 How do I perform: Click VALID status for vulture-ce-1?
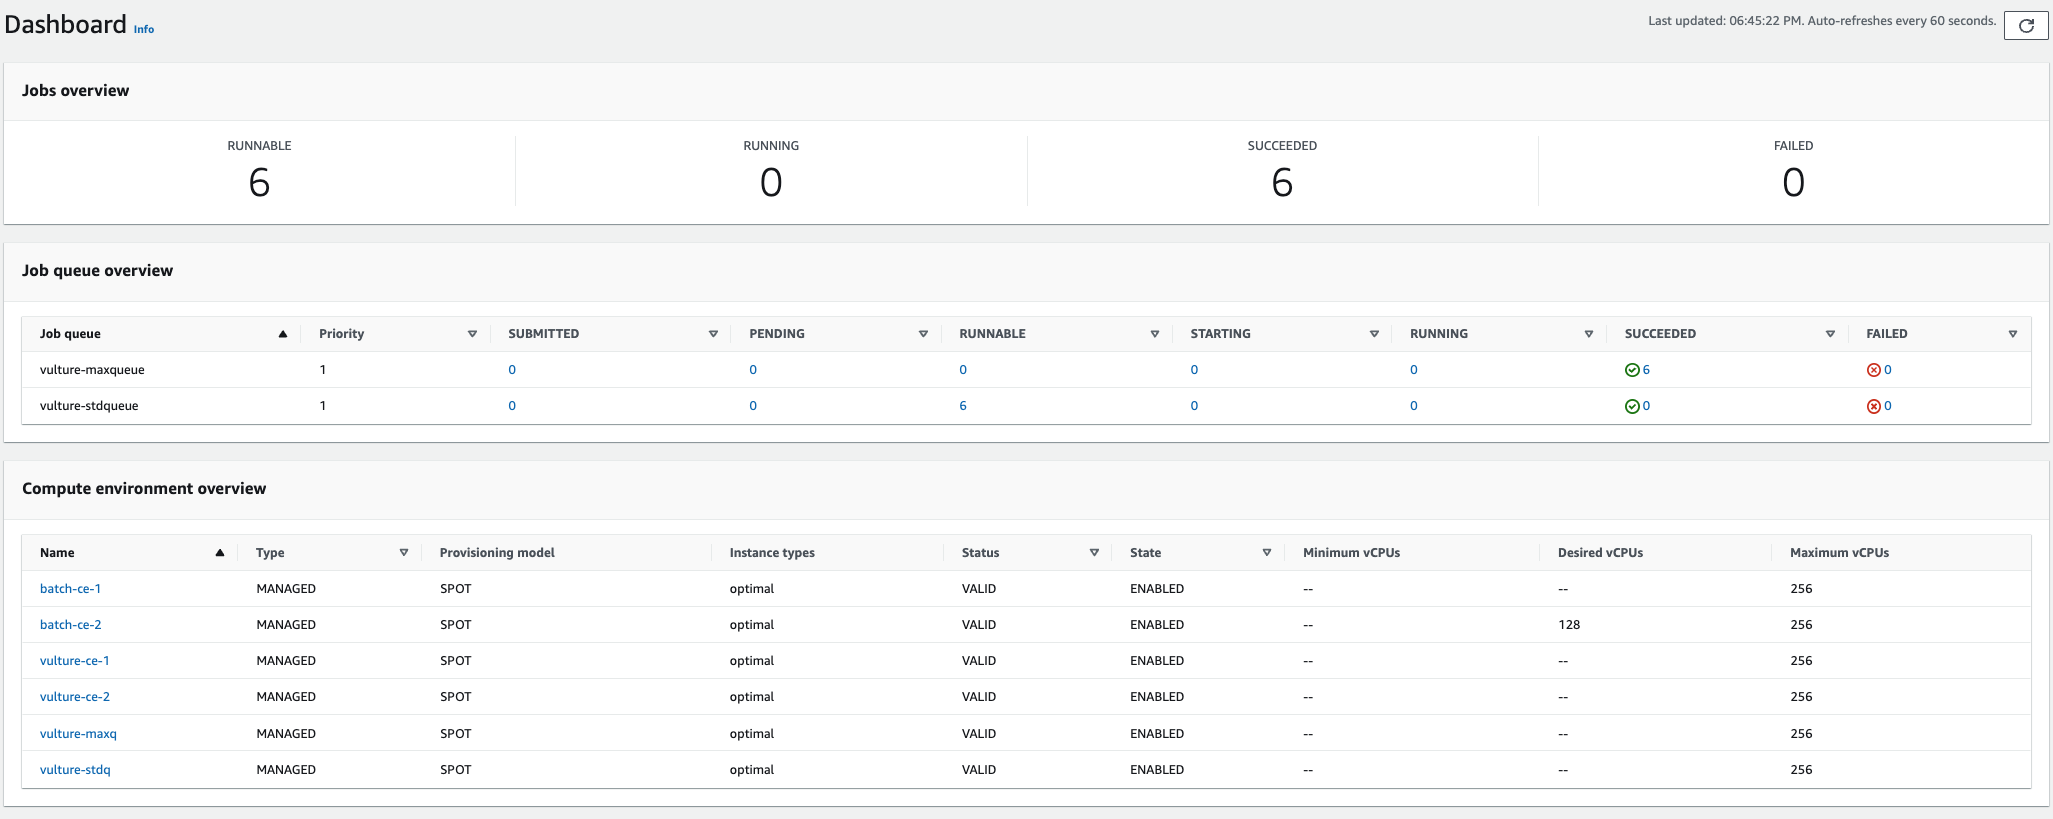click(979, 661)
